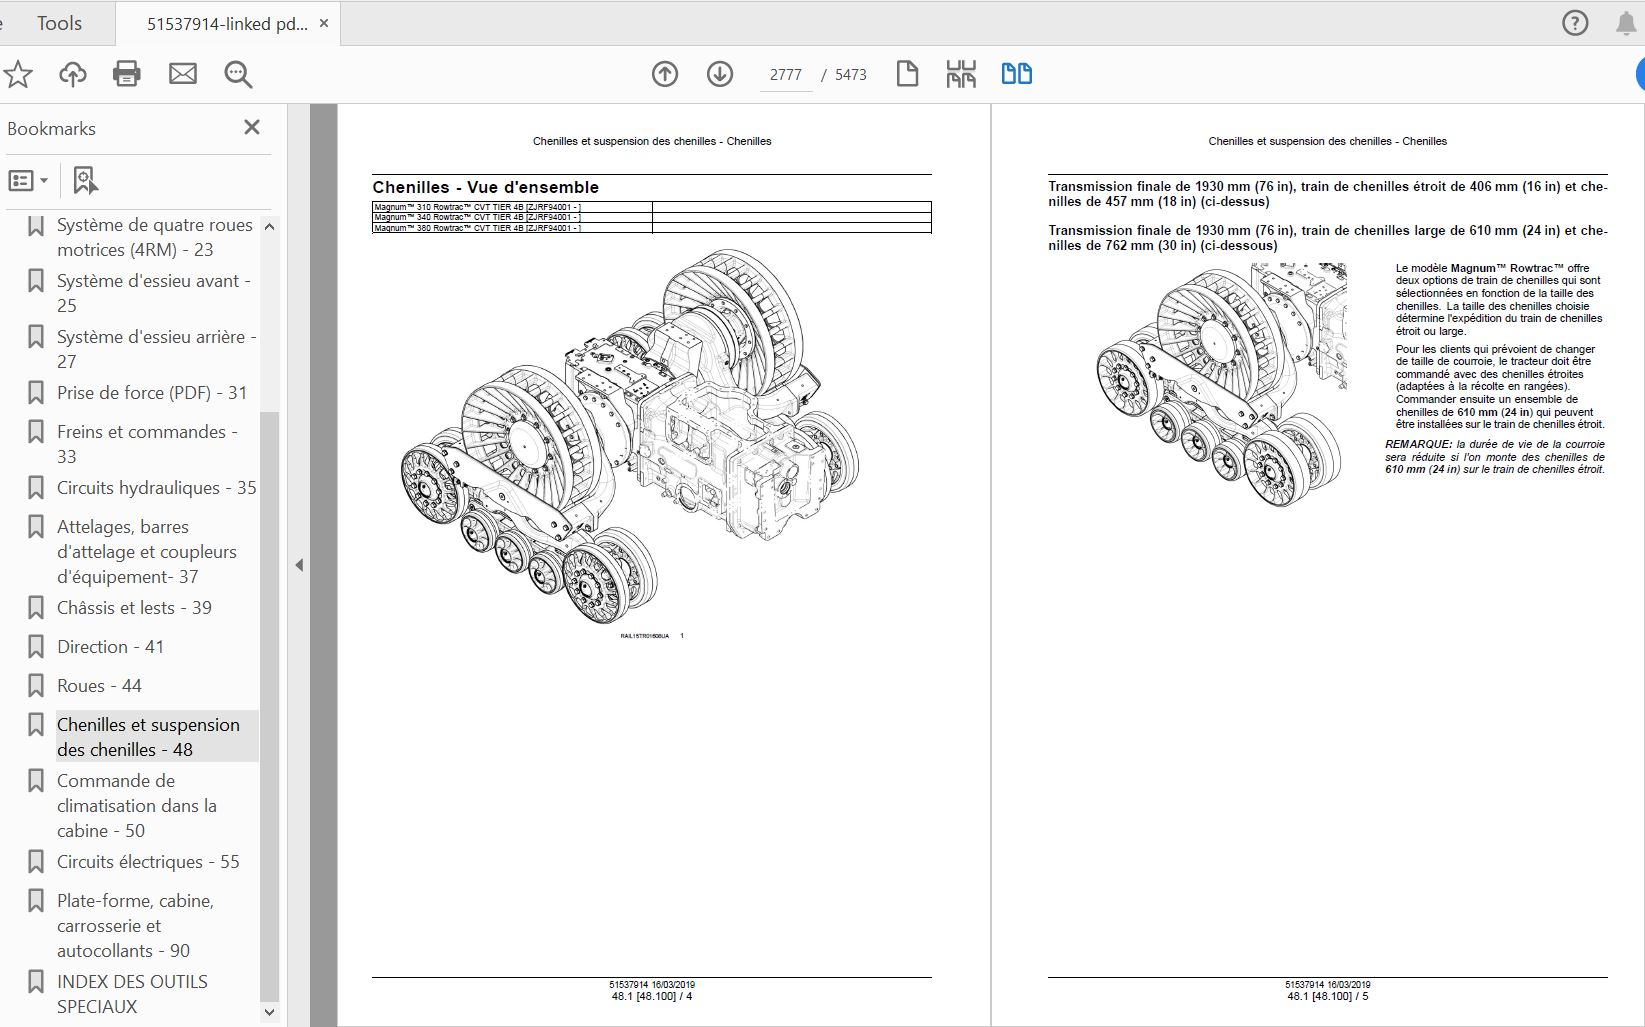This screenshot has height=1027, width=1645.
Task: Click bookmark icon beside INDEX DES OUTILS SPECIAUX
Action: (x=36, y=982)
